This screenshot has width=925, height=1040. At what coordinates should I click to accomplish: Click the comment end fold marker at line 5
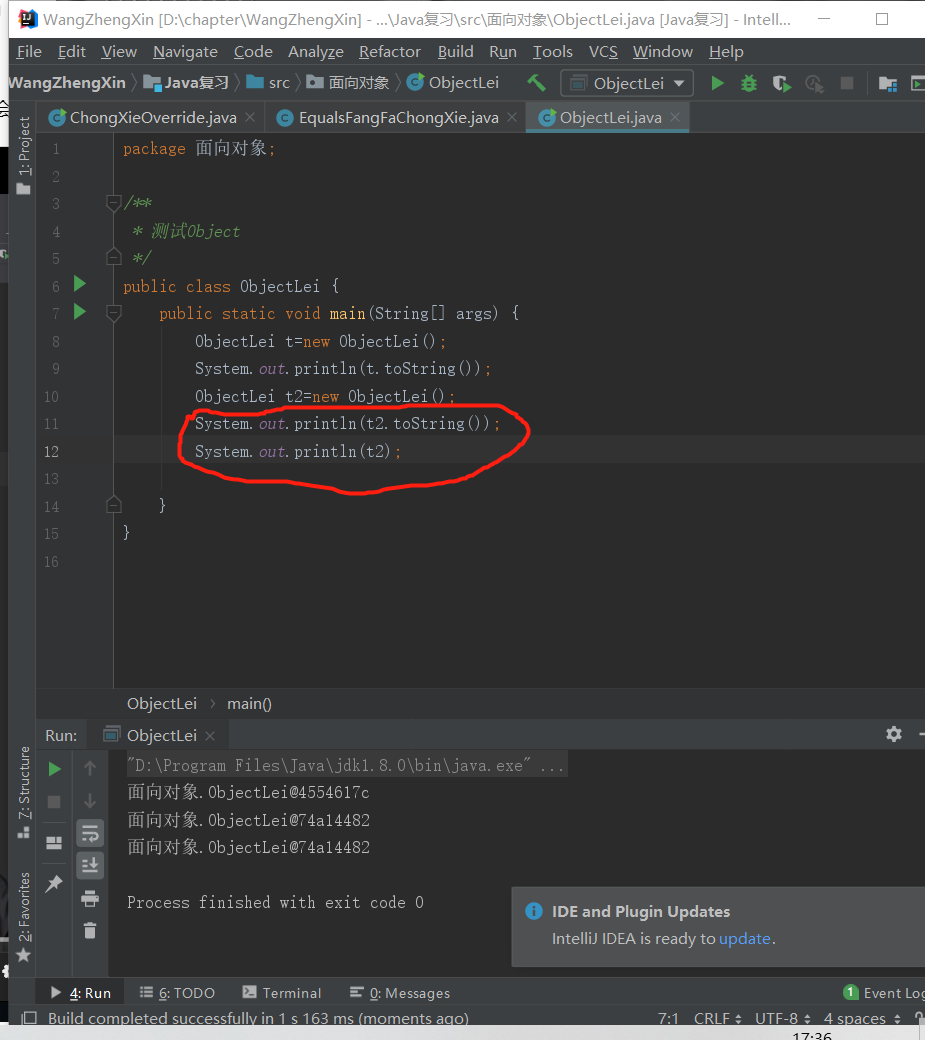click(x=114, y=257)
